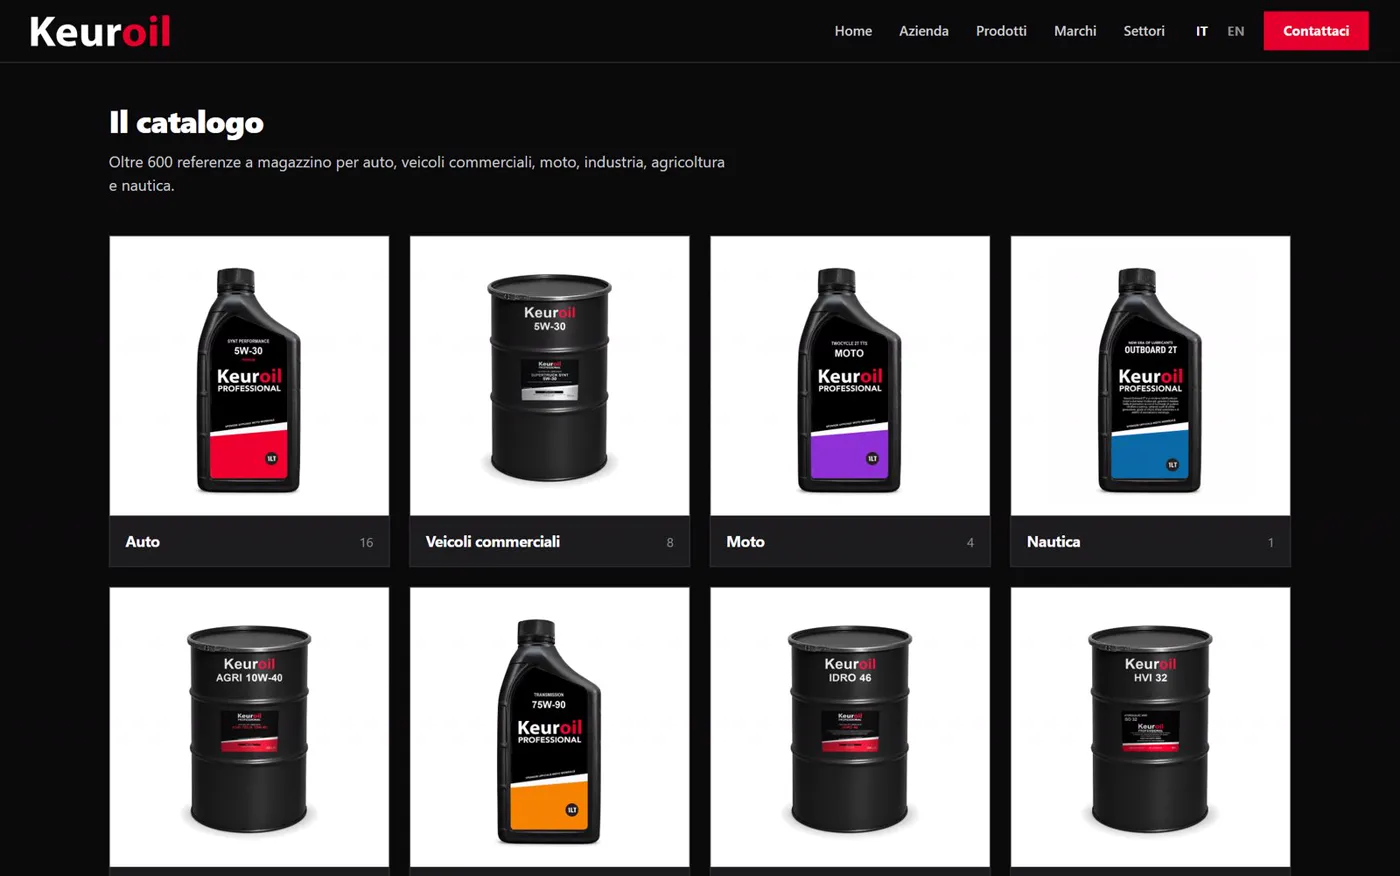Viewport: 1400px width, 876px height.
Task: Select the IDRO 46 drum thumbnail
Action: [x=850, y=727]
